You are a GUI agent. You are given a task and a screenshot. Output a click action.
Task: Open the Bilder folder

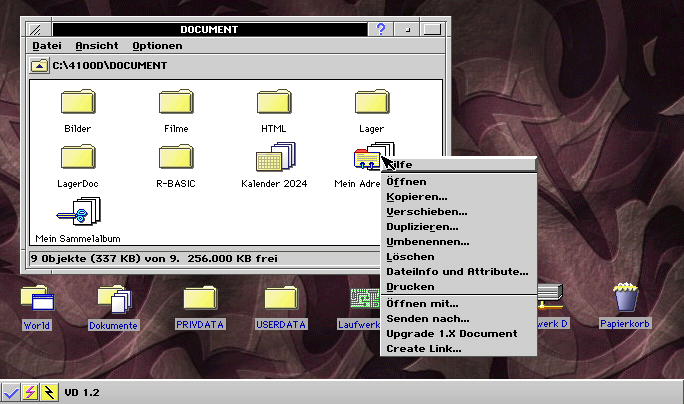pos(78,104)
